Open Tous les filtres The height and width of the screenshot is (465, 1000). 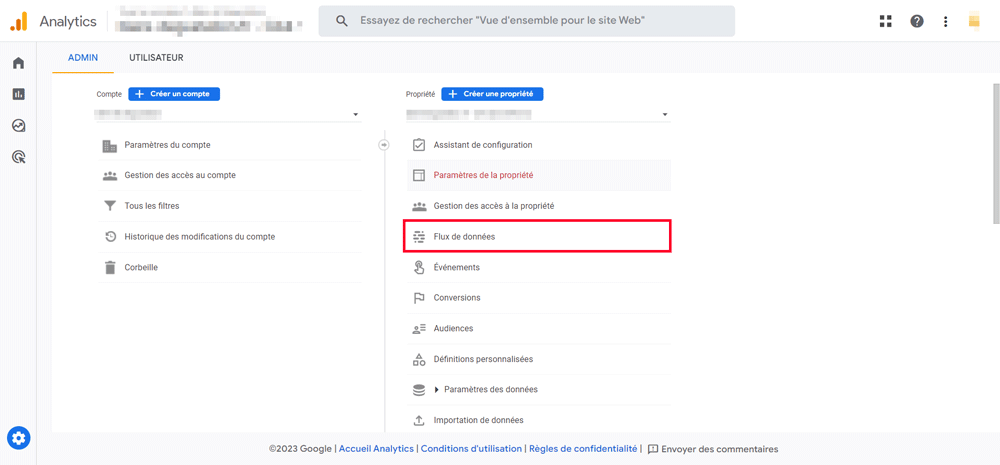pyautogui.click(x=230, y=206)
